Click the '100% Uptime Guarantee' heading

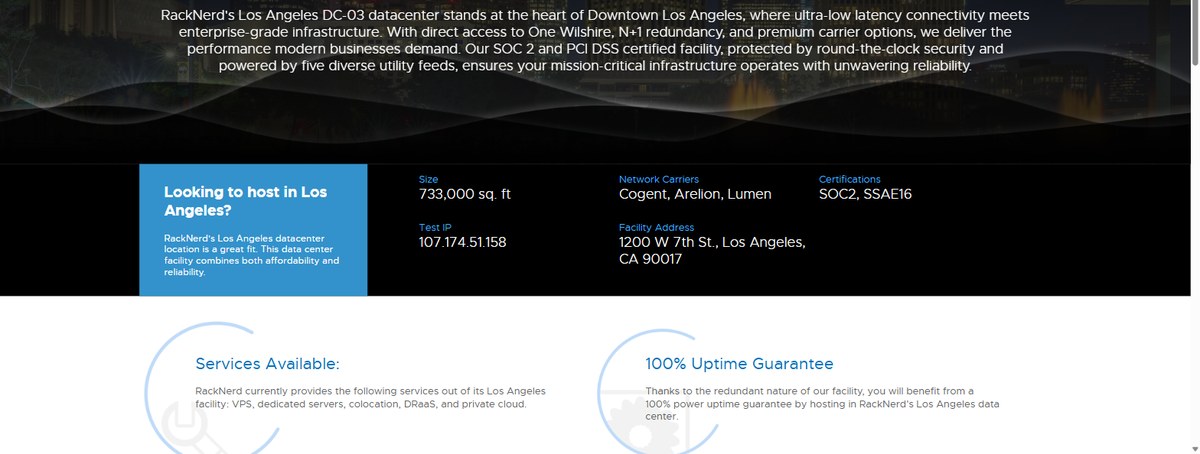[739, 364]
